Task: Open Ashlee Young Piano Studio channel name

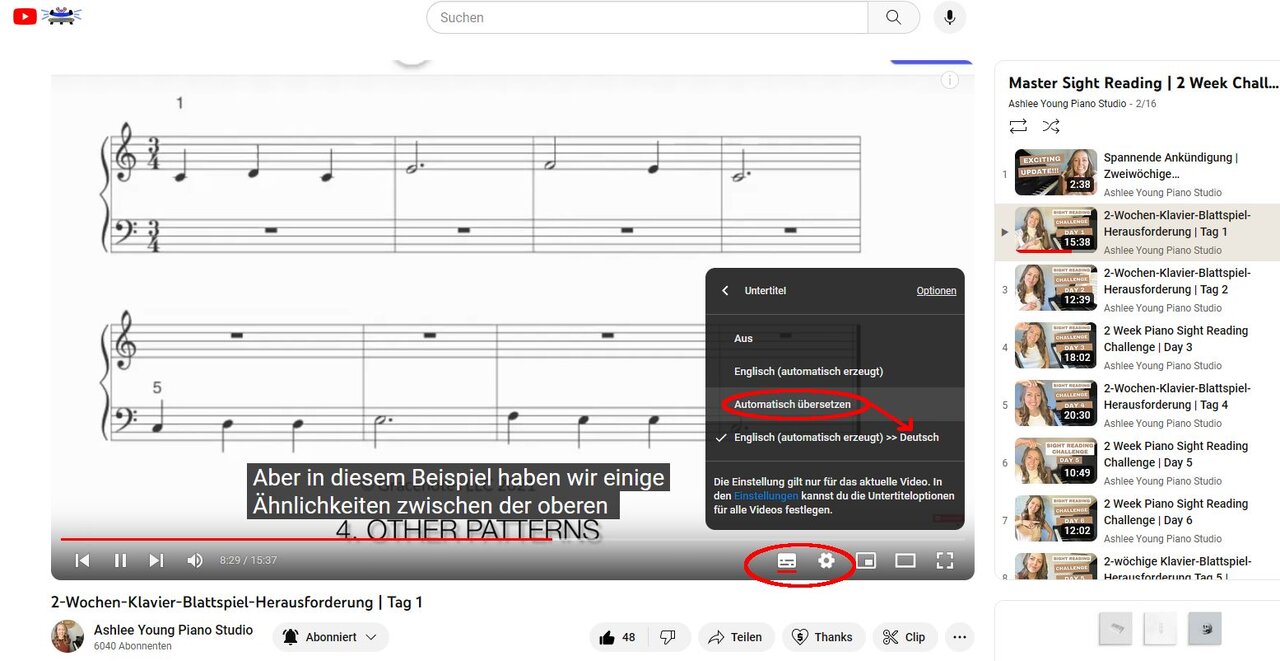Action: [x=174, y=630]
